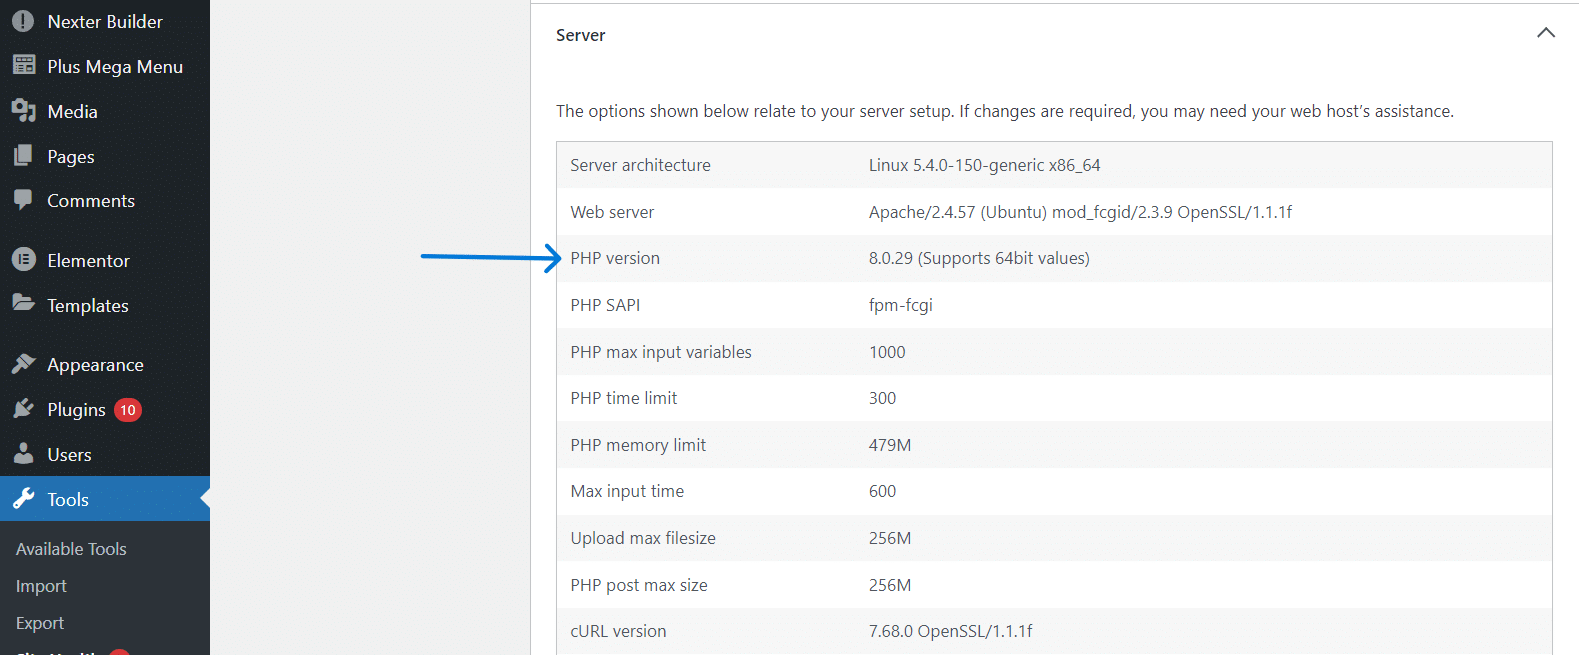Select the value 600
The height and width of the screenshot is (655, 1579).
tap(882, 491)
